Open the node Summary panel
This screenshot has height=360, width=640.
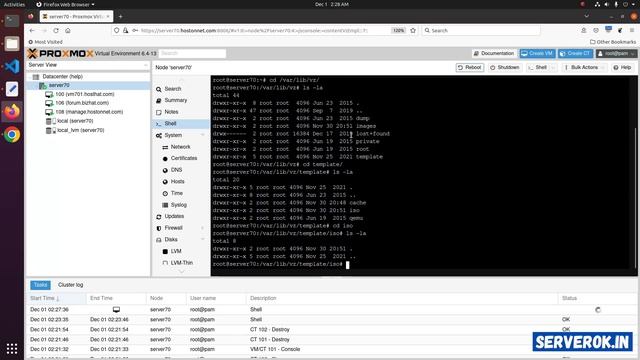tap(176, 100)
